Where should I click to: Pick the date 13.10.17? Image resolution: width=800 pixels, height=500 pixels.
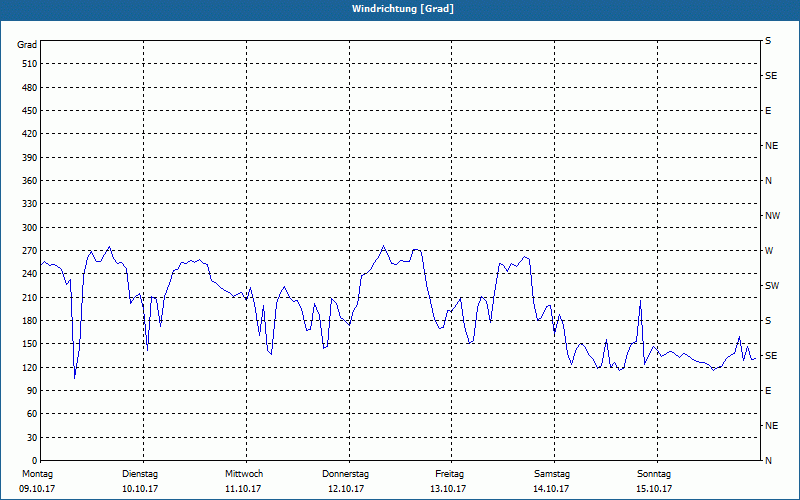(448, 489)
